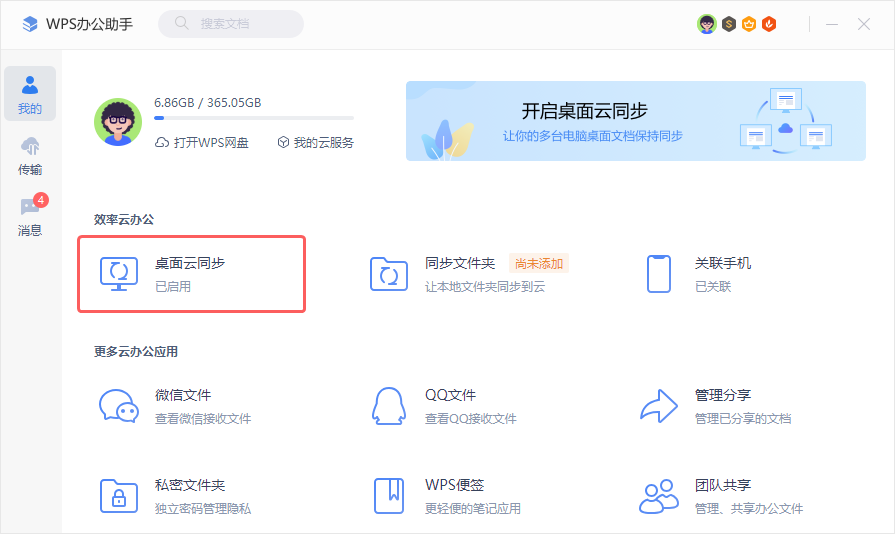Viewport: 895px width, 534px height.
Task: Switch to the 传输 sidebar tab
Action: click(30, 156)
